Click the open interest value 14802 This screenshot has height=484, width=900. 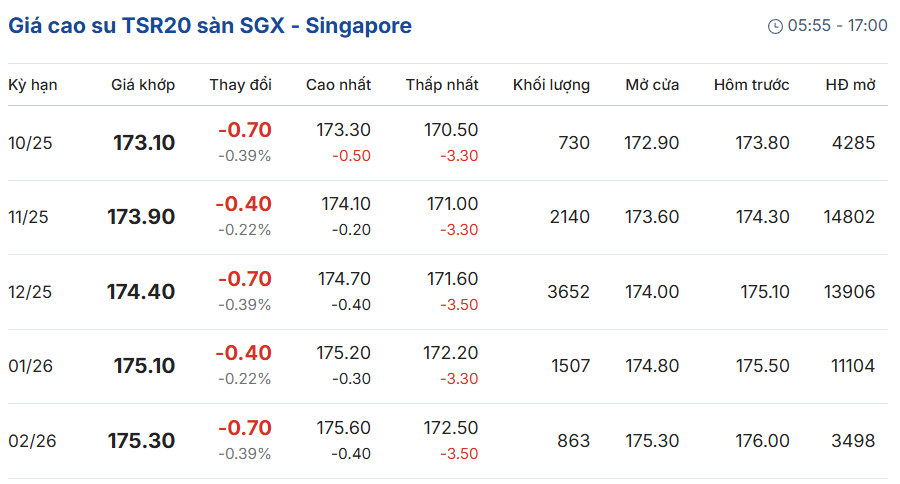pyautogui.click(x=849, y=217)
